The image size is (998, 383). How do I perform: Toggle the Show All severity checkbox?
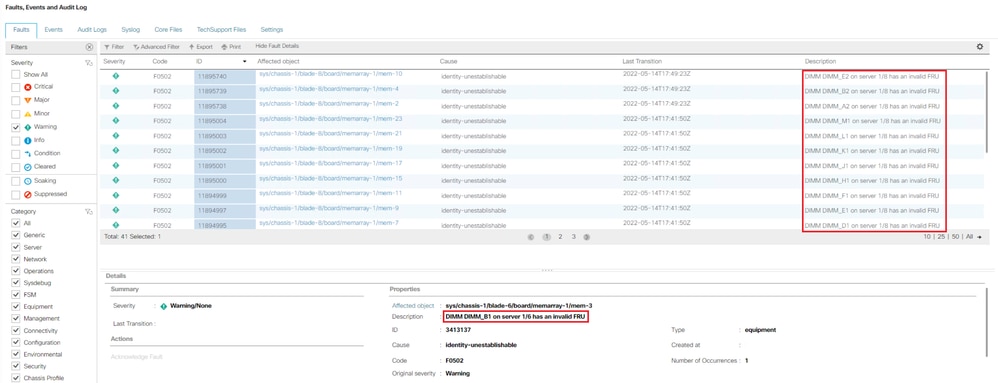pyautogui.click(x=16, y=74)
